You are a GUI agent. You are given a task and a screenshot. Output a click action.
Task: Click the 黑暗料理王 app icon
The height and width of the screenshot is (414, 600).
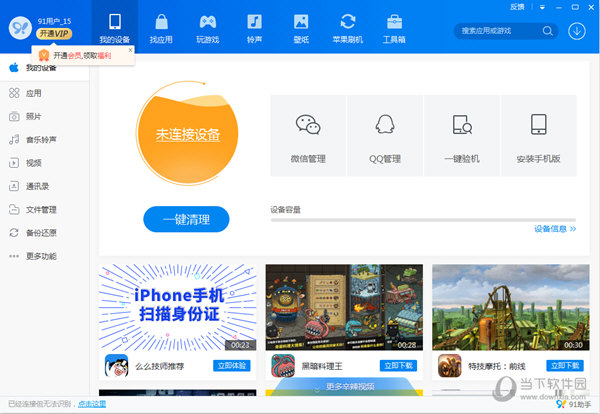283,366
